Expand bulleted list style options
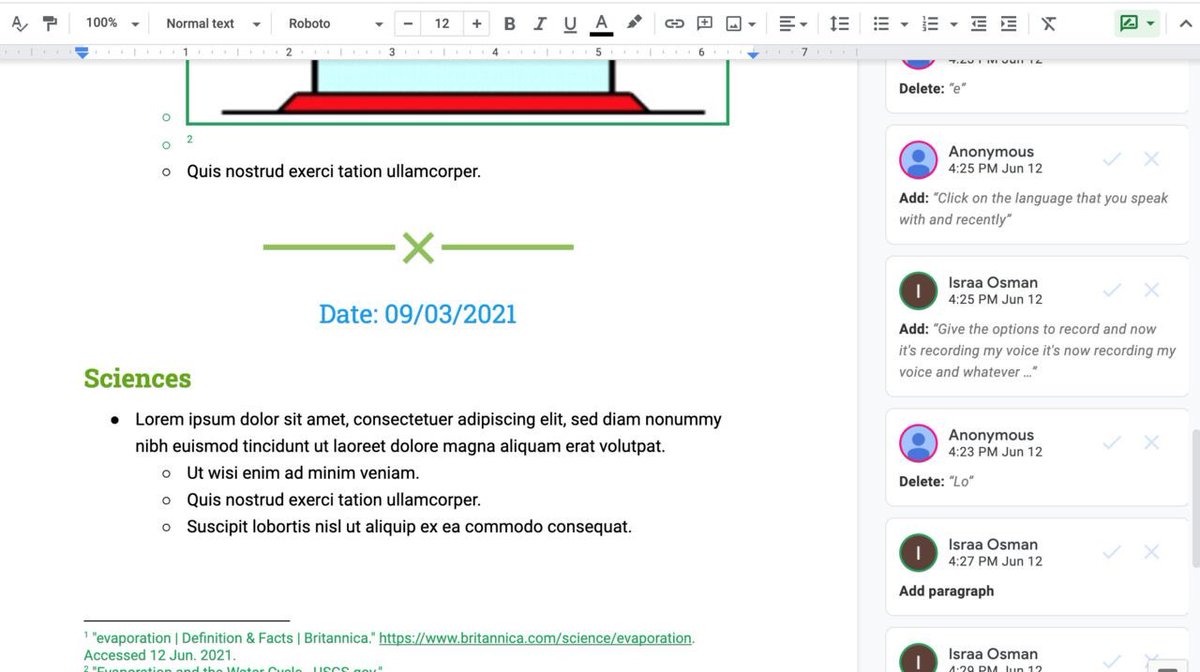Screen dimensions: 1200x672 coord(904,24)
